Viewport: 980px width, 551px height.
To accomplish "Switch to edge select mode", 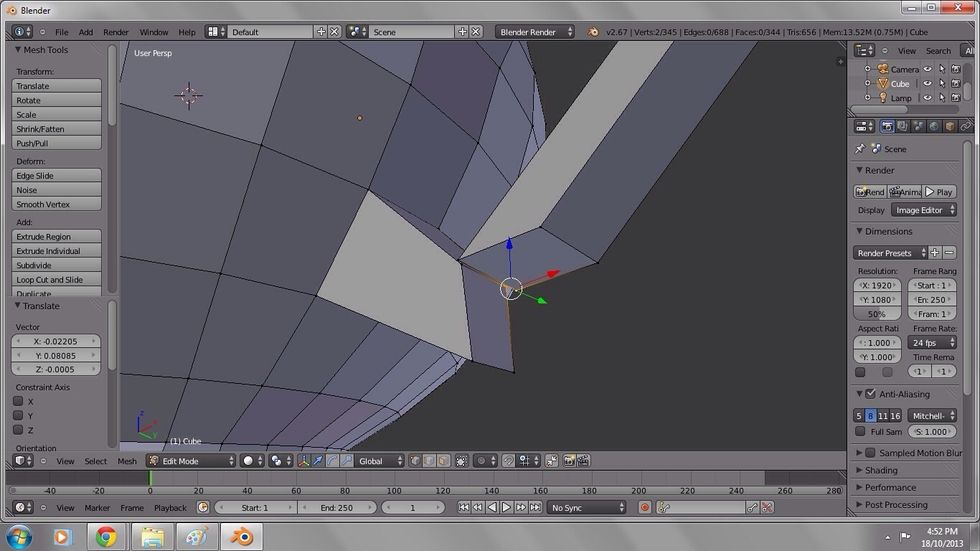I will pos(429,460).
